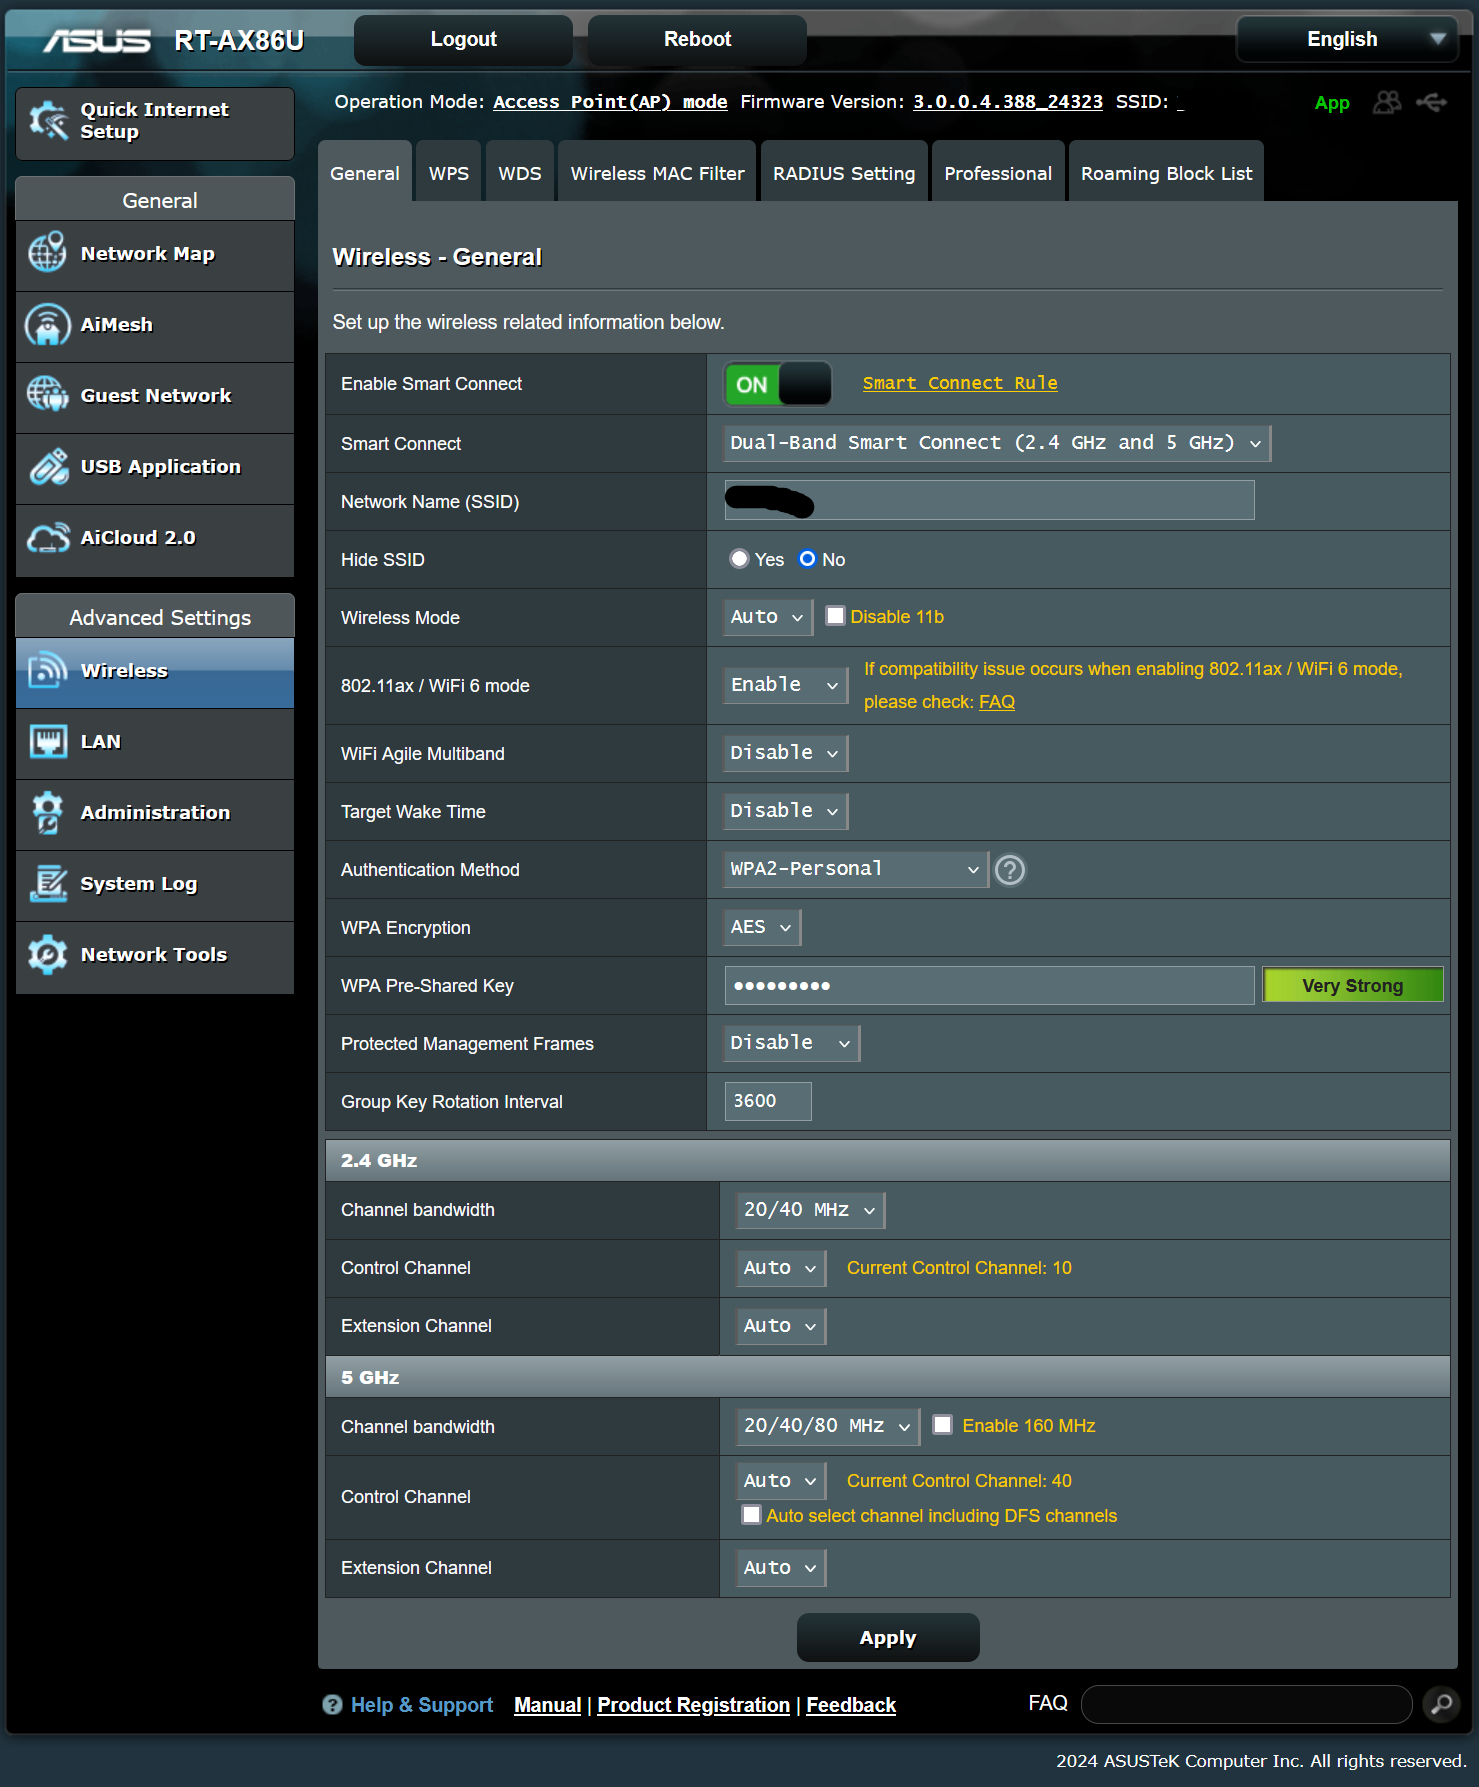Open the Feedback link
This screenshot has width=1479, height=1787.
pyautogui.click(x=851, y=1705)
